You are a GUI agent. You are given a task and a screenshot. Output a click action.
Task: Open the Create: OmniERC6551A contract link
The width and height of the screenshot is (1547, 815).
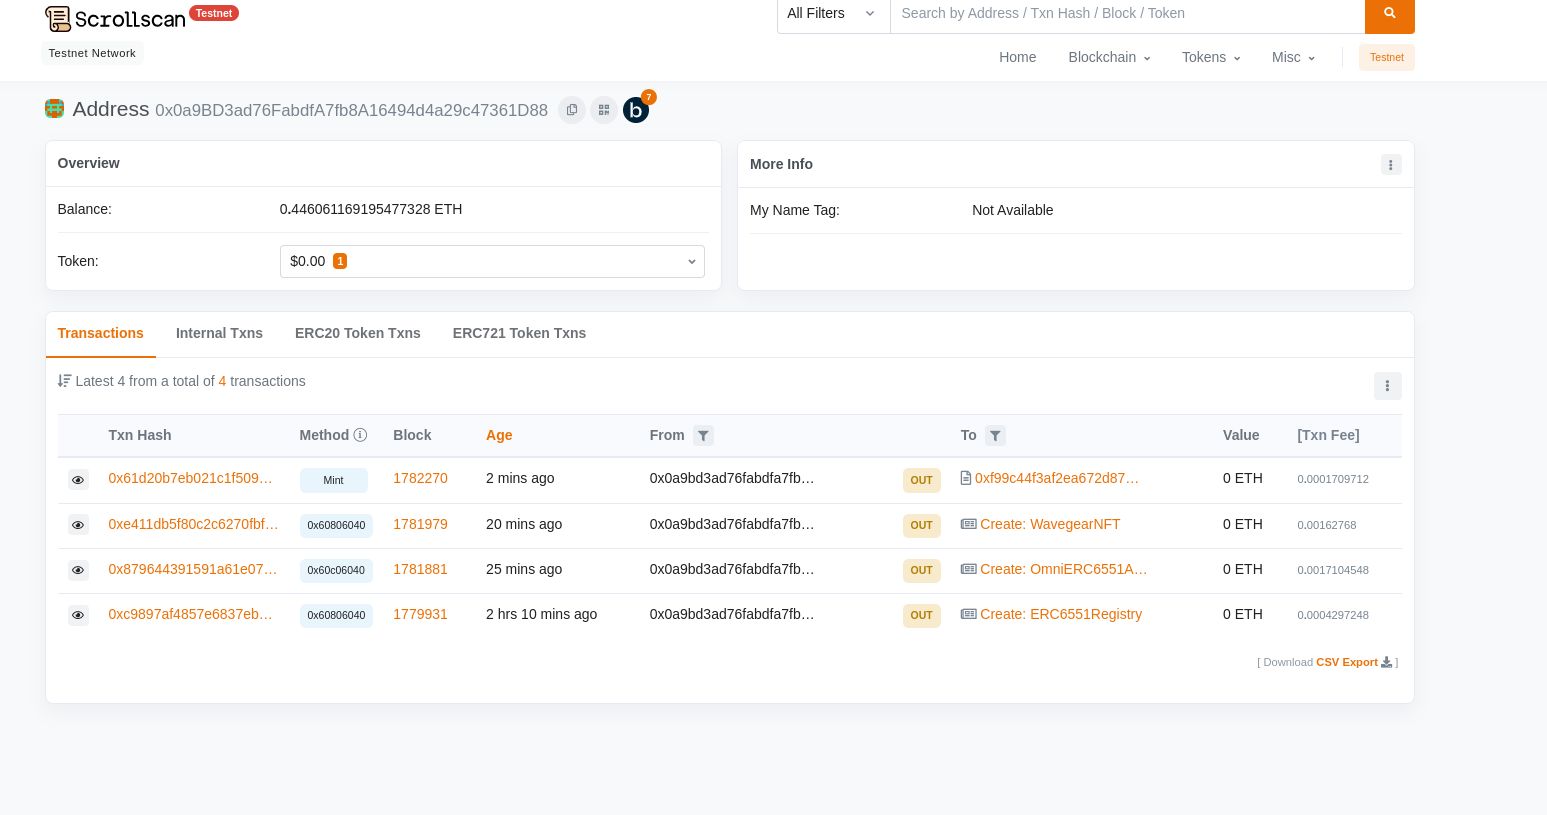click(1064, 569)
